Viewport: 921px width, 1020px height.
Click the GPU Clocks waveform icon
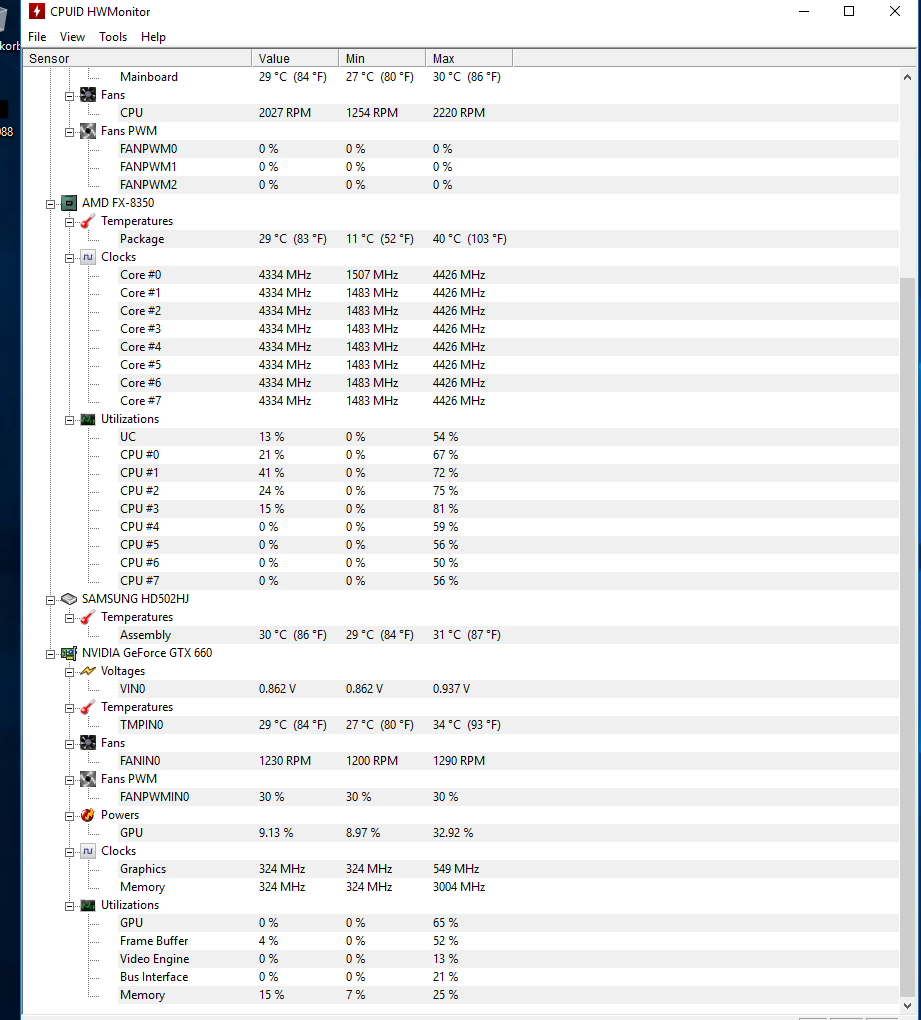pos(88,851)
